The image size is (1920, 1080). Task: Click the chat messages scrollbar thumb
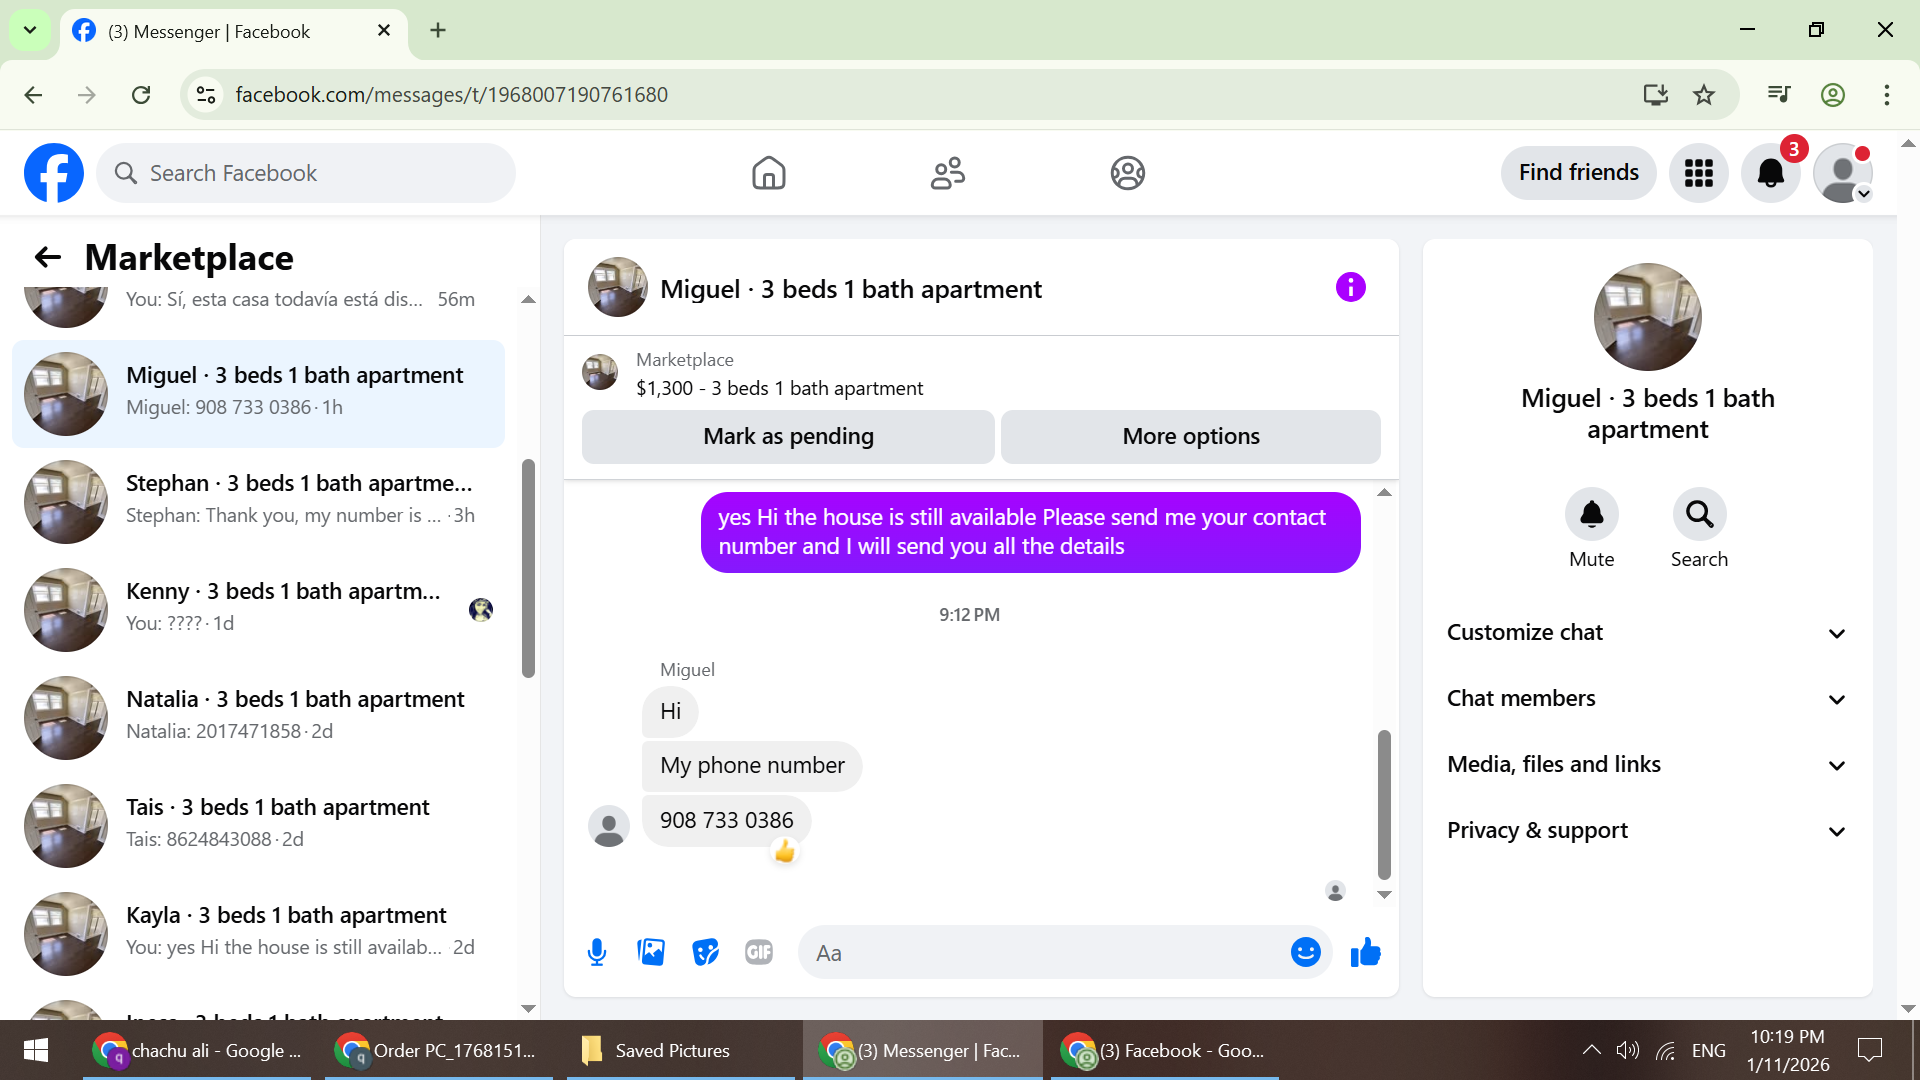tap(1384, 804)
